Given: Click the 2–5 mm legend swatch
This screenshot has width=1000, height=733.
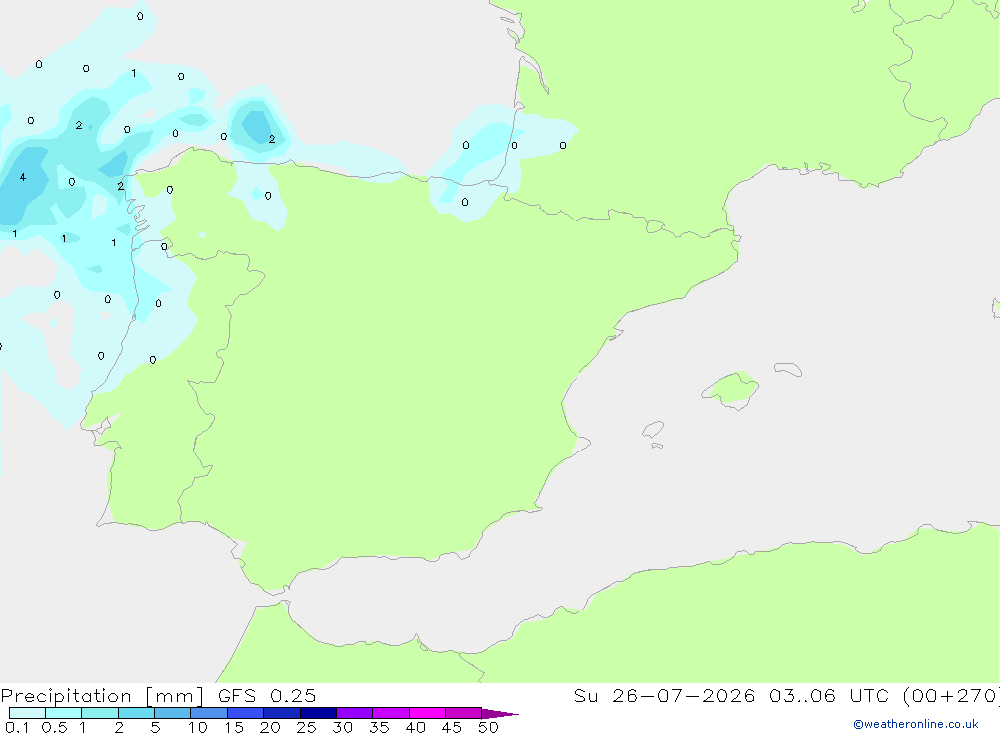Looking at the screenshot, I should tap(136, 713).
